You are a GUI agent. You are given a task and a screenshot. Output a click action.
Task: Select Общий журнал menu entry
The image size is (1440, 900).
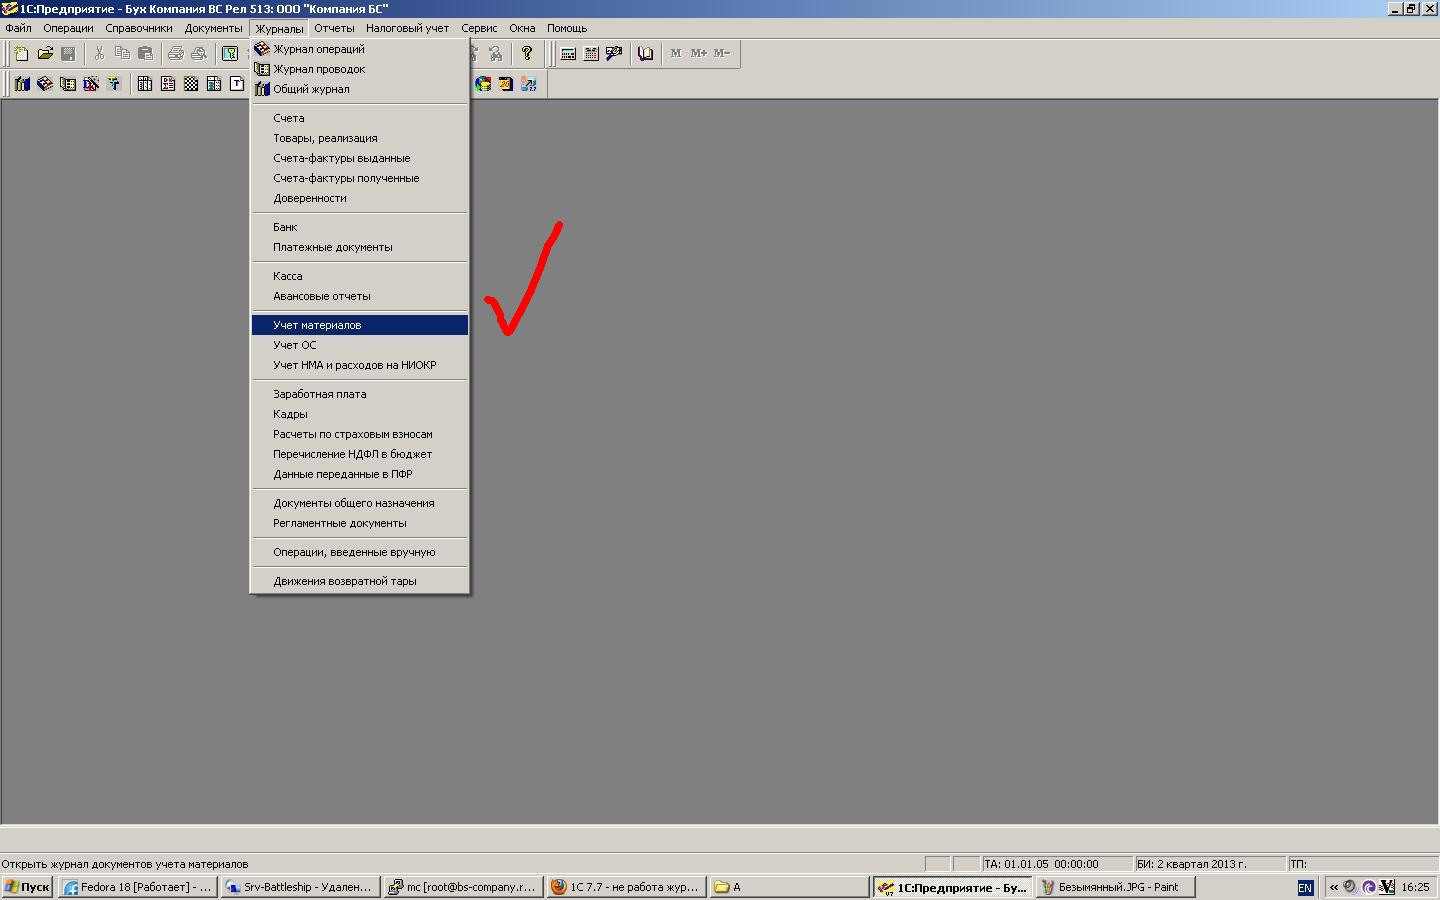(360, 89)
